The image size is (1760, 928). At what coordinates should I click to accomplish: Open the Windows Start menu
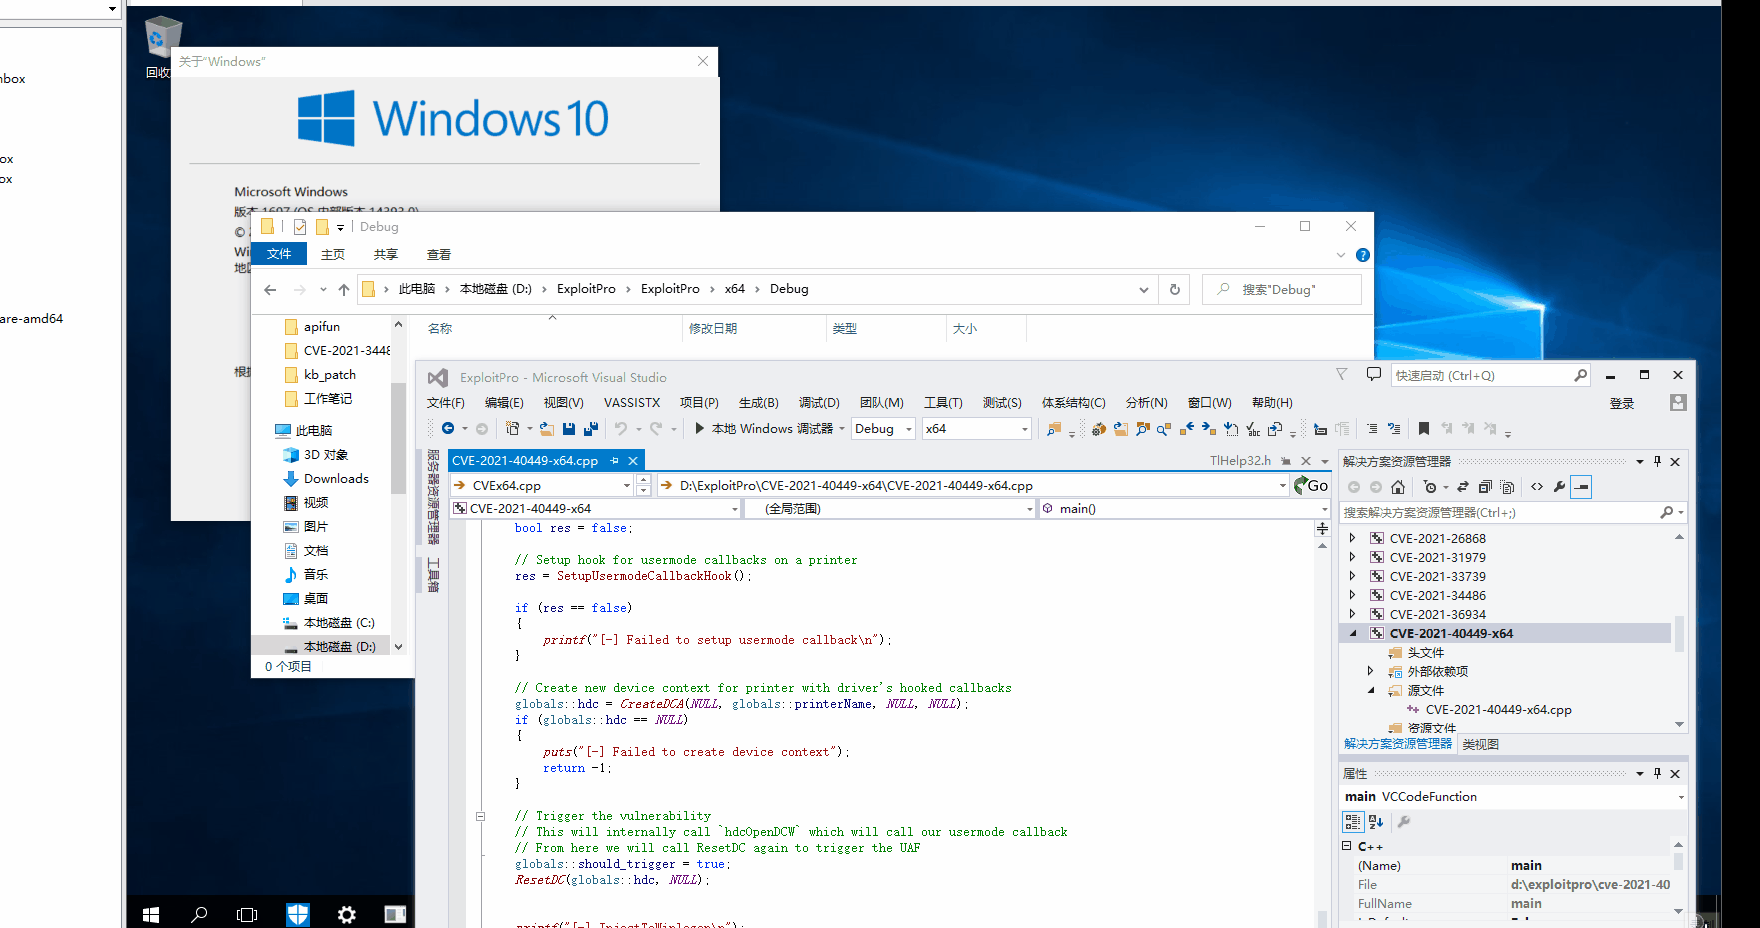pos(151,914)
